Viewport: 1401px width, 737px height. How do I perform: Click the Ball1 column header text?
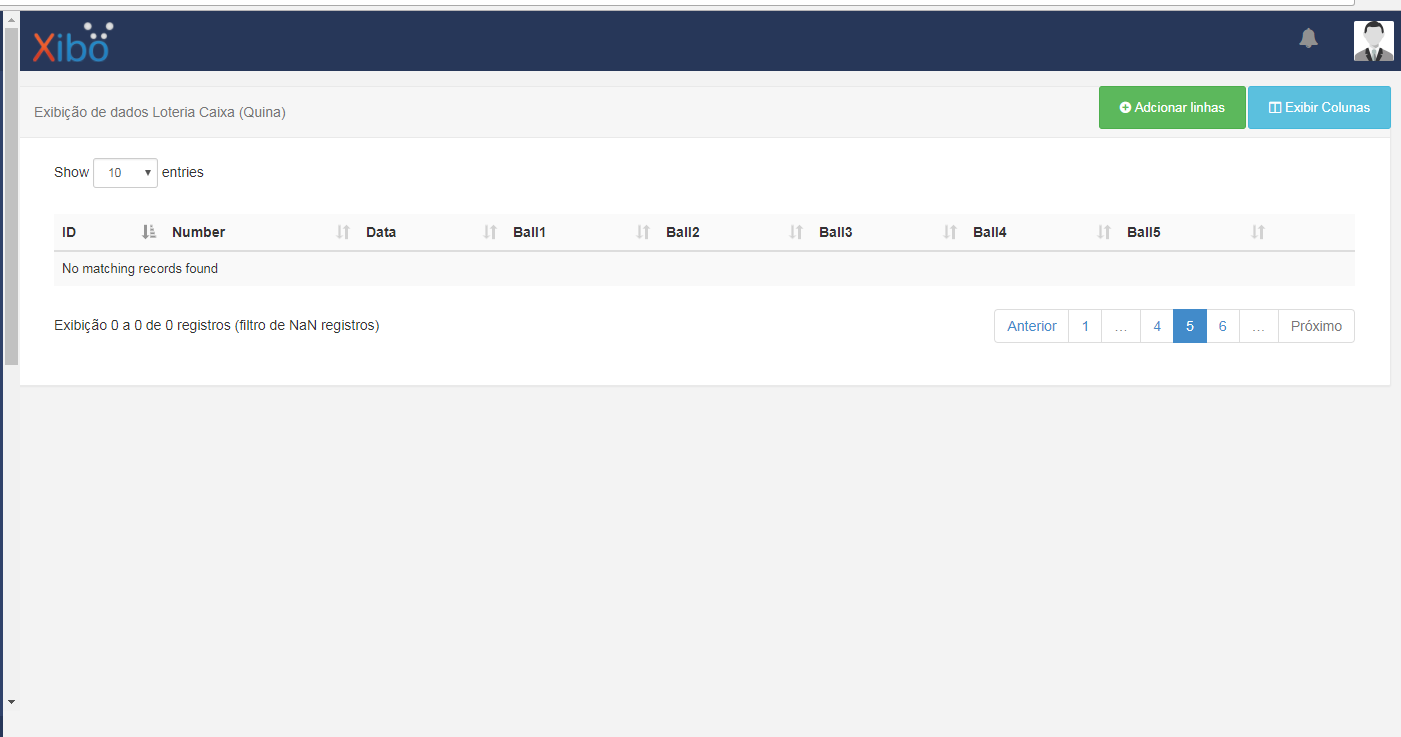529,232
